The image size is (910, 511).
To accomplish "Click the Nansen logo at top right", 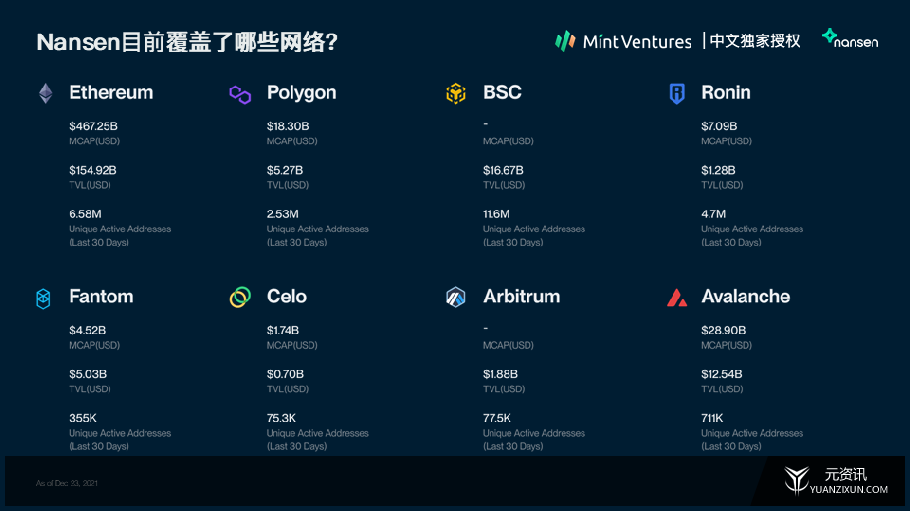I will point(850,39).
